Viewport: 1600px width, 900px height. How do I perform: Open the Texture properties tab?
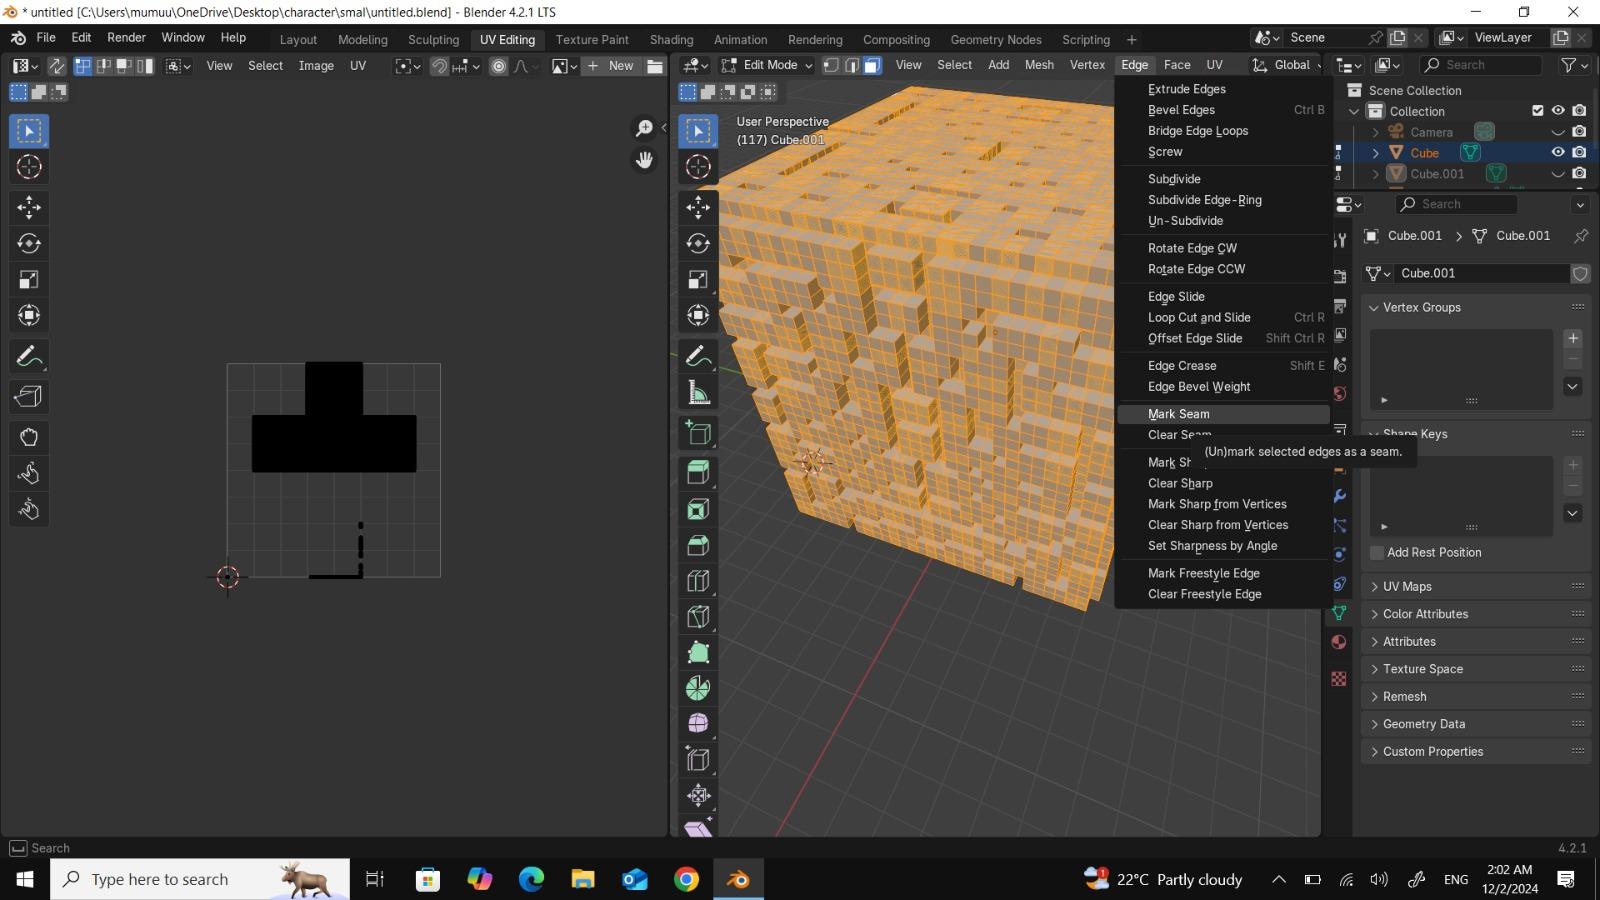click(1339, 679)
